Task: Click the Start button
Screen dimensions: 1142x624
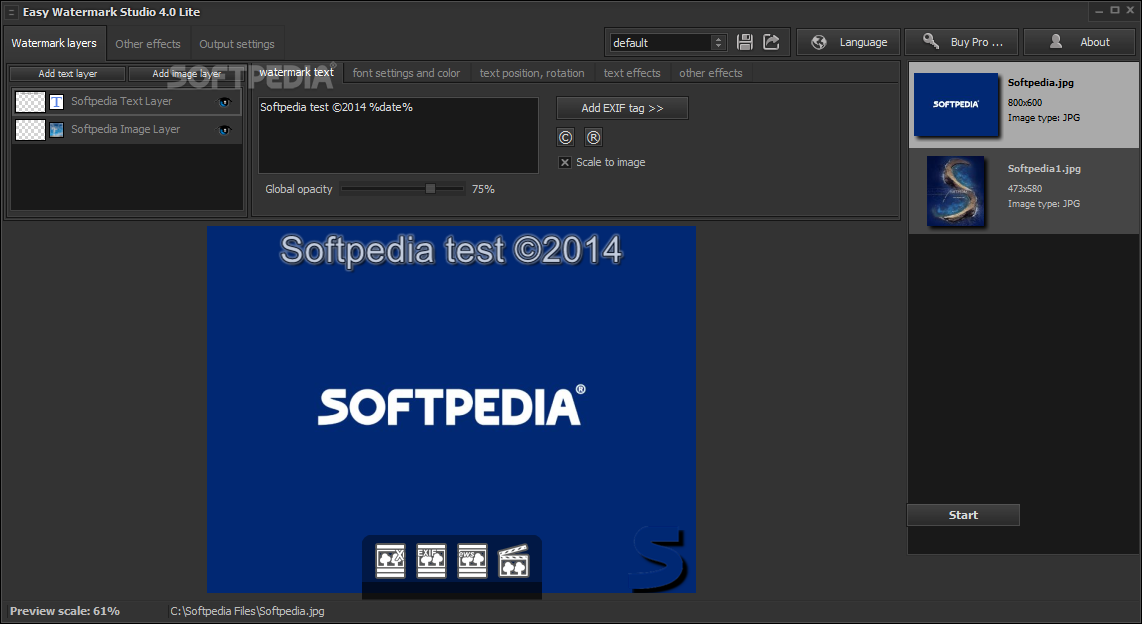Action: pos(963,515)
